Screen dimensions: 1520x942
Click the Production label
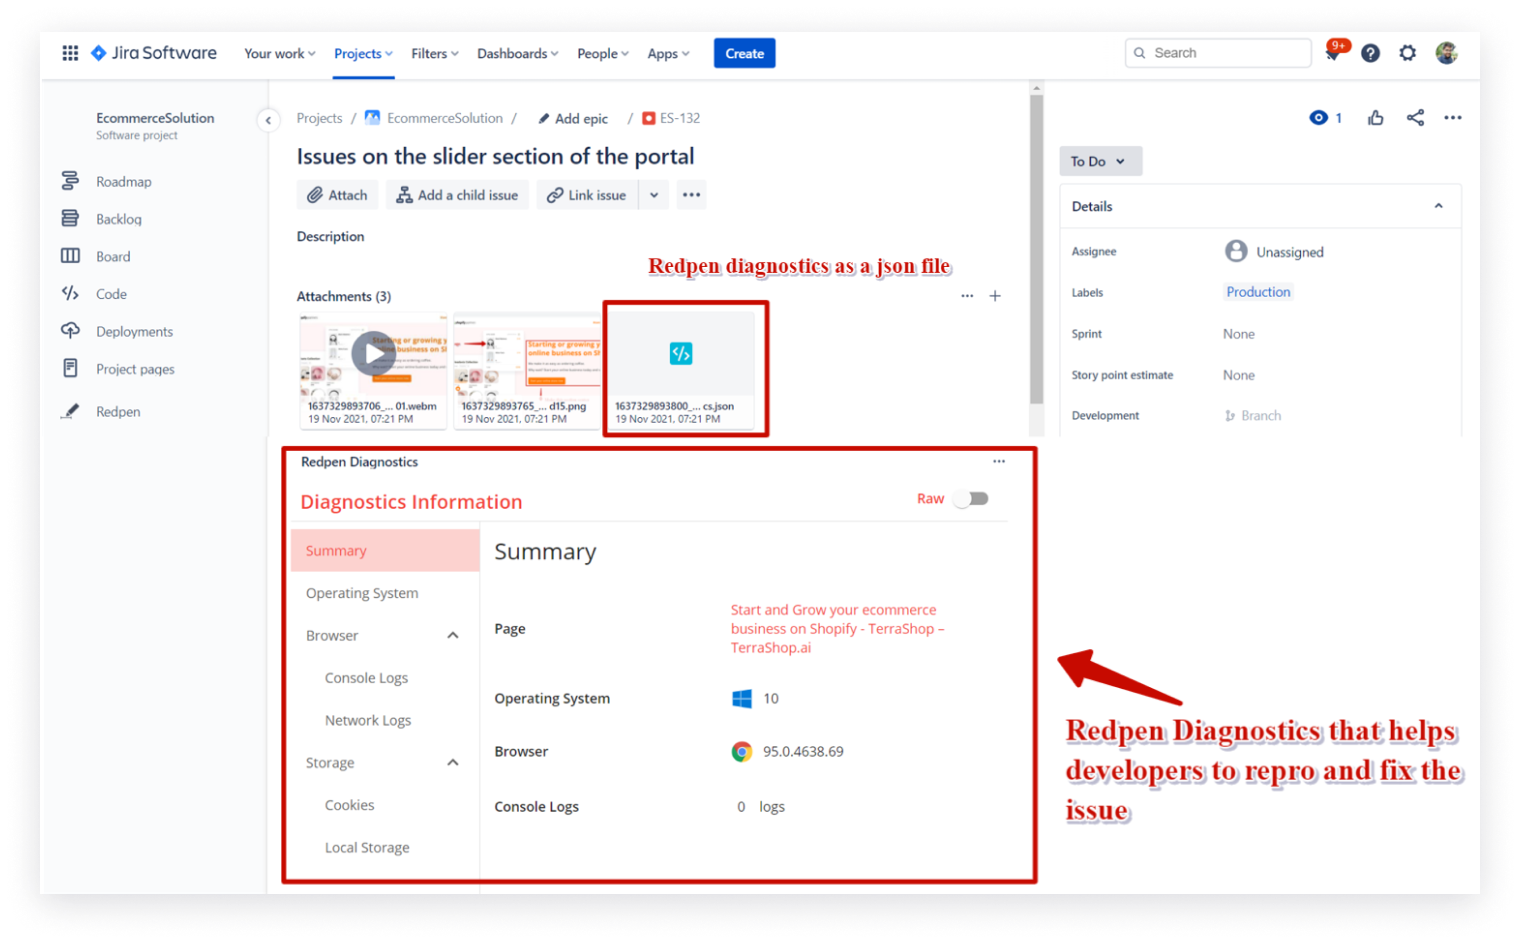point(1258,292)
